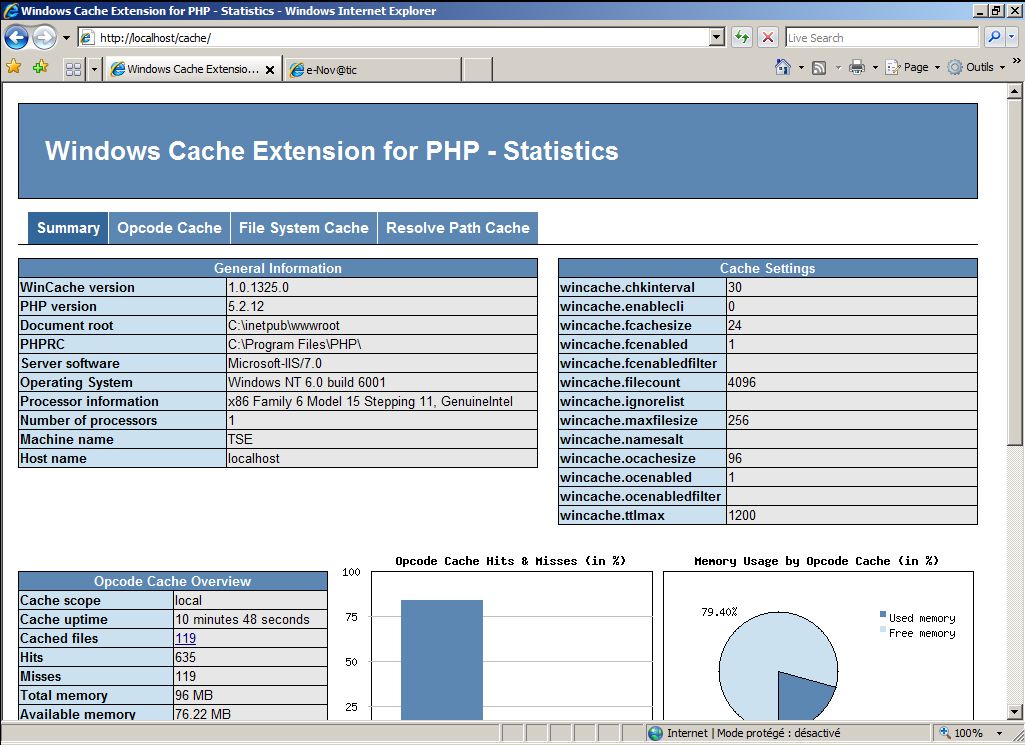The width and height of the screenshot is (1025, 745).
Task: Click the Internet zone globe status icon
Action: coord(655,733)
